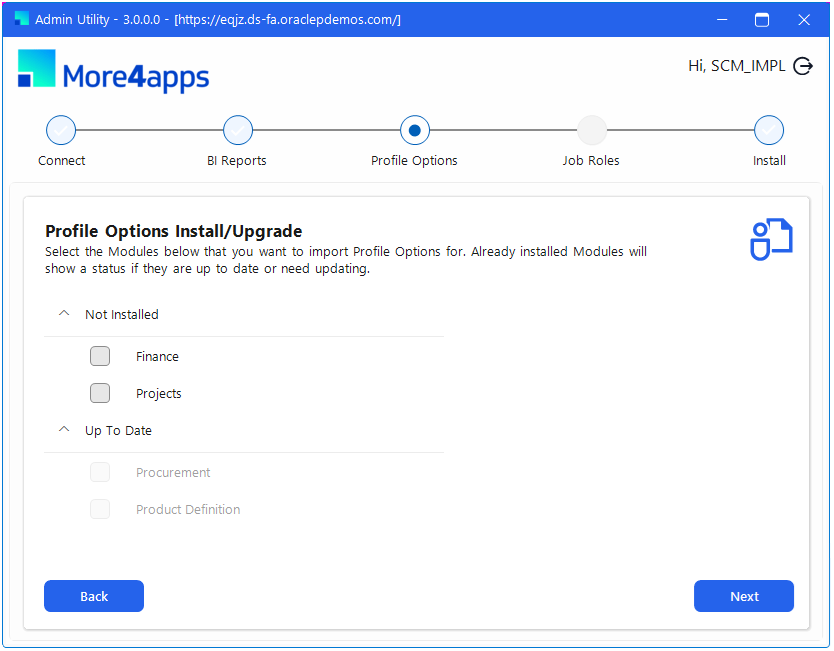Maximize the Admin Utility window
This screenshot has height=651, width=834.
762,20
